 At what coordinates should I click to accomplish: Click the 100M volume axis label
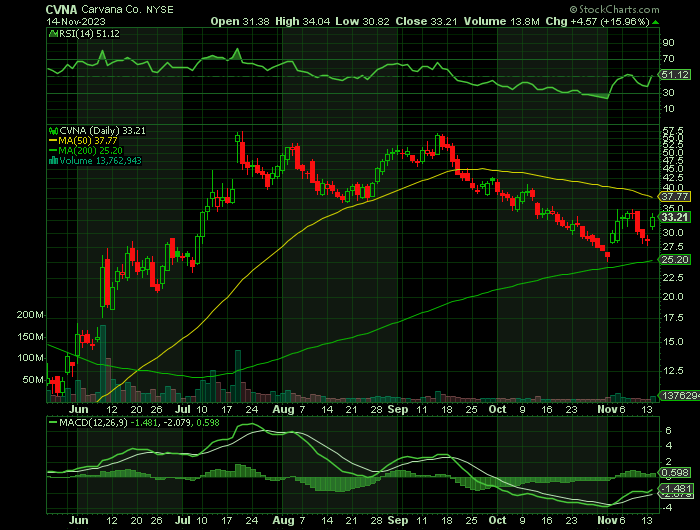pos(30,358)
